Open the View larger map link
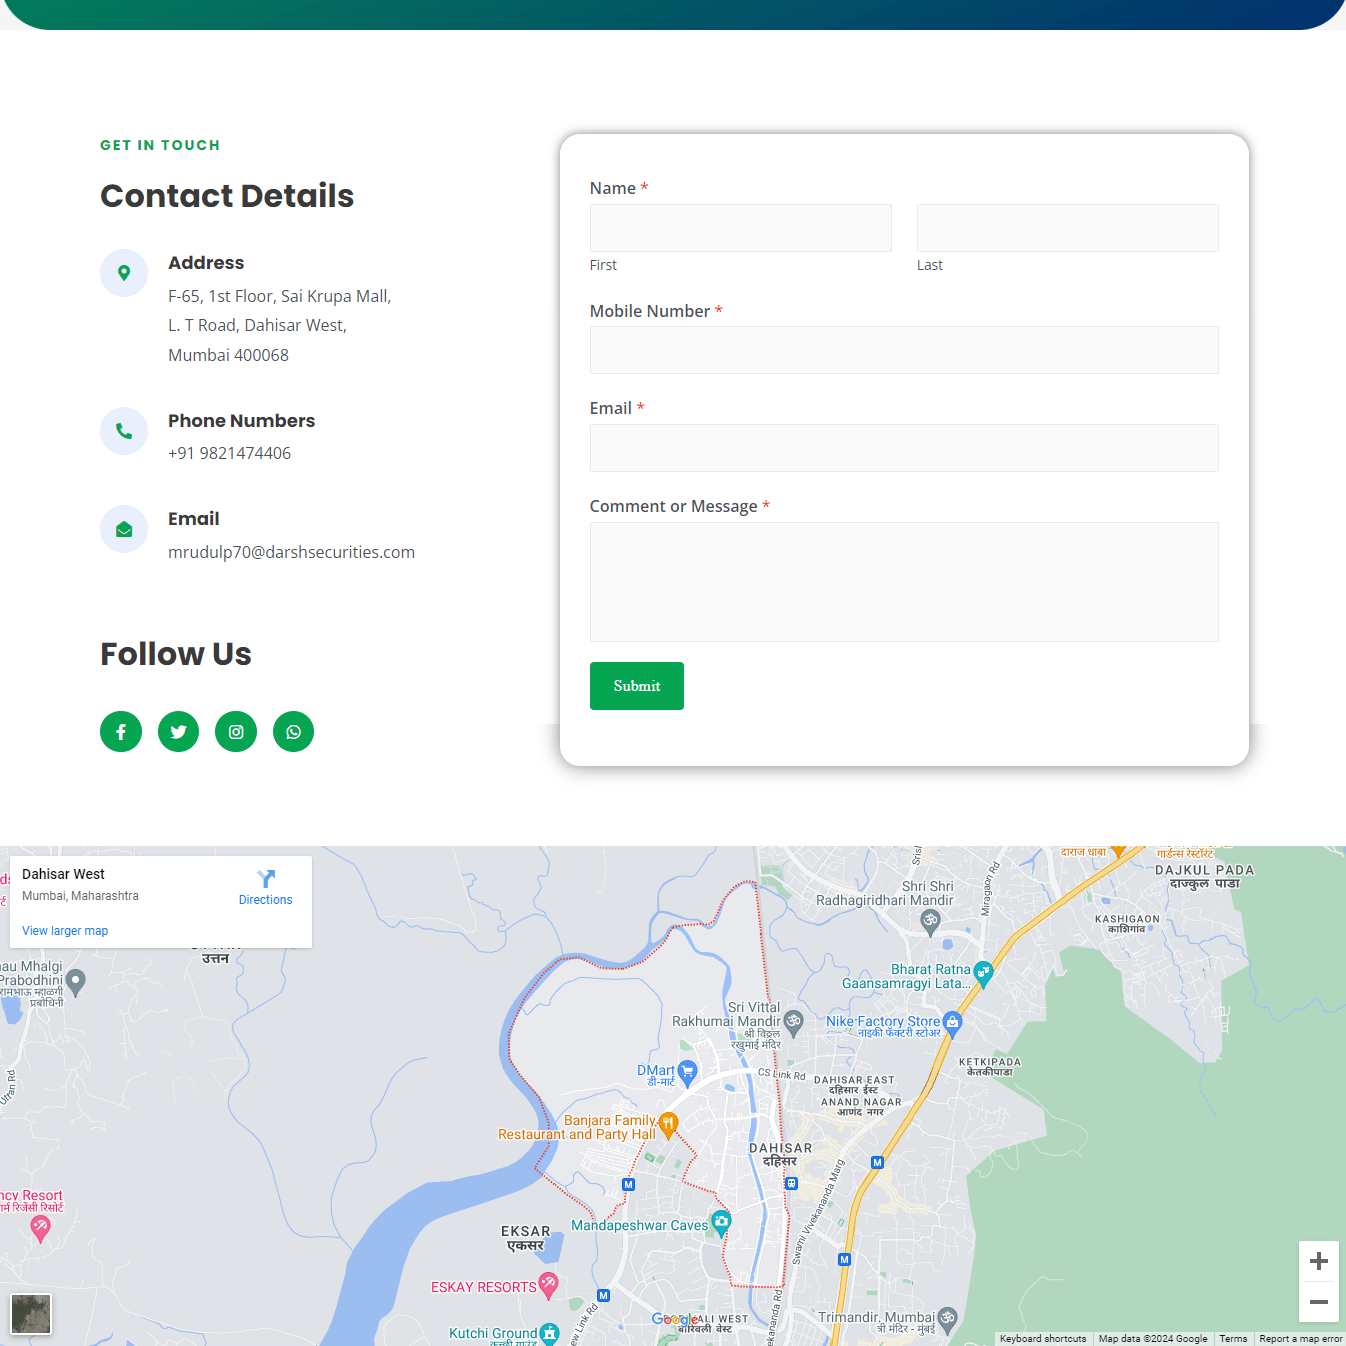Screen dimensions: 1346x1346 (x=65, y=931)
